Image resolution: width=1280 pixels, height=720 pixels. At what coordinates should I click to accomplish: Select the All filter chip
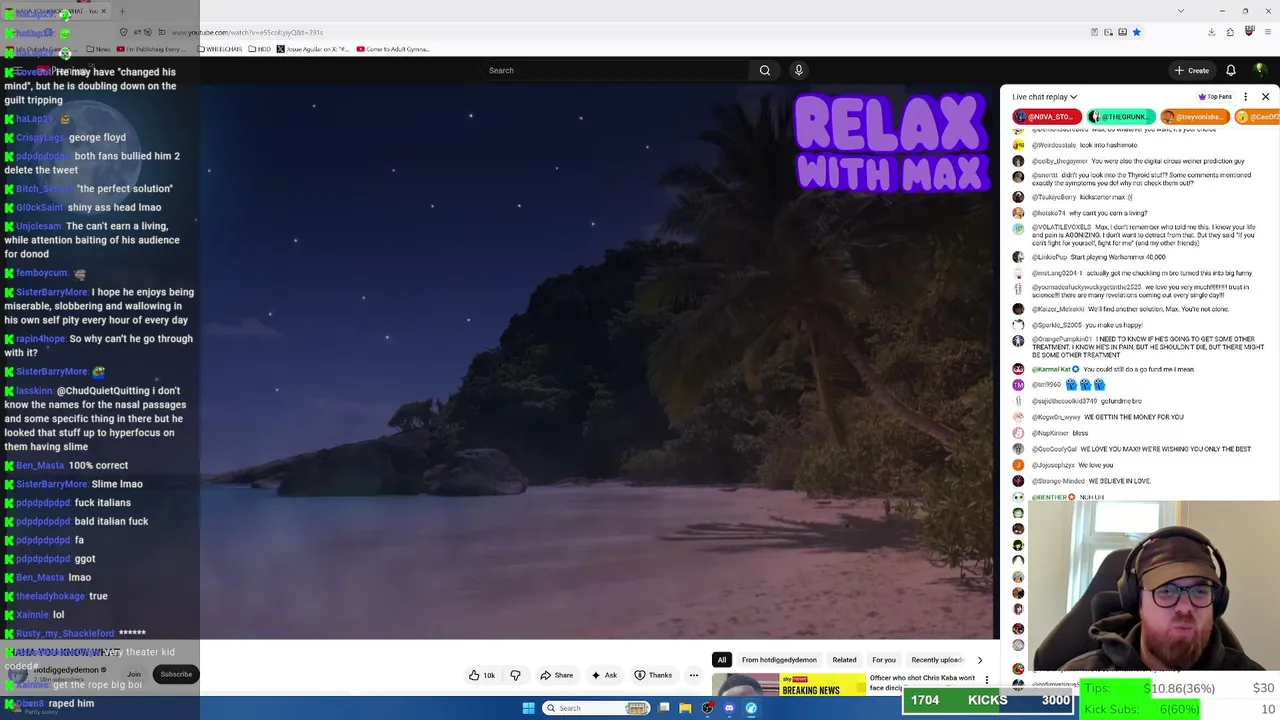click(x=721, y=660)
